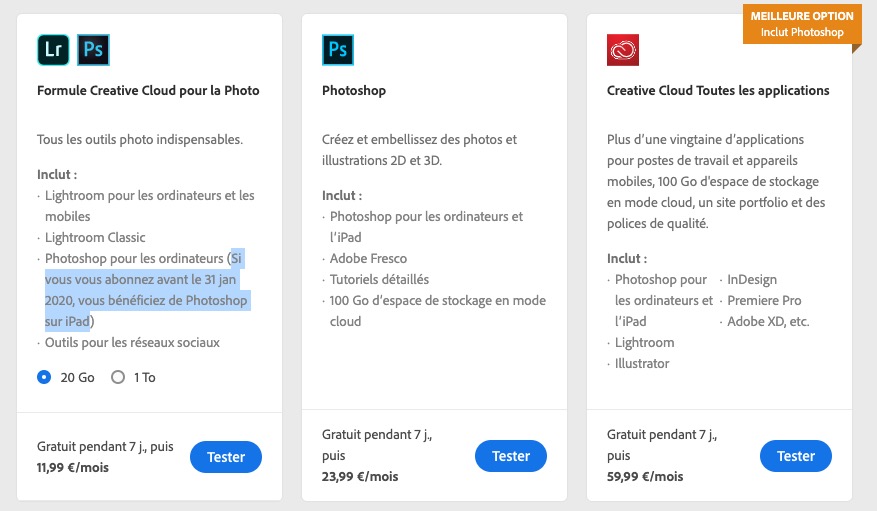Click highlighted text about 31 jan 2020 subscription
Viewport: 877px width, 511px height.
point(147,290)
